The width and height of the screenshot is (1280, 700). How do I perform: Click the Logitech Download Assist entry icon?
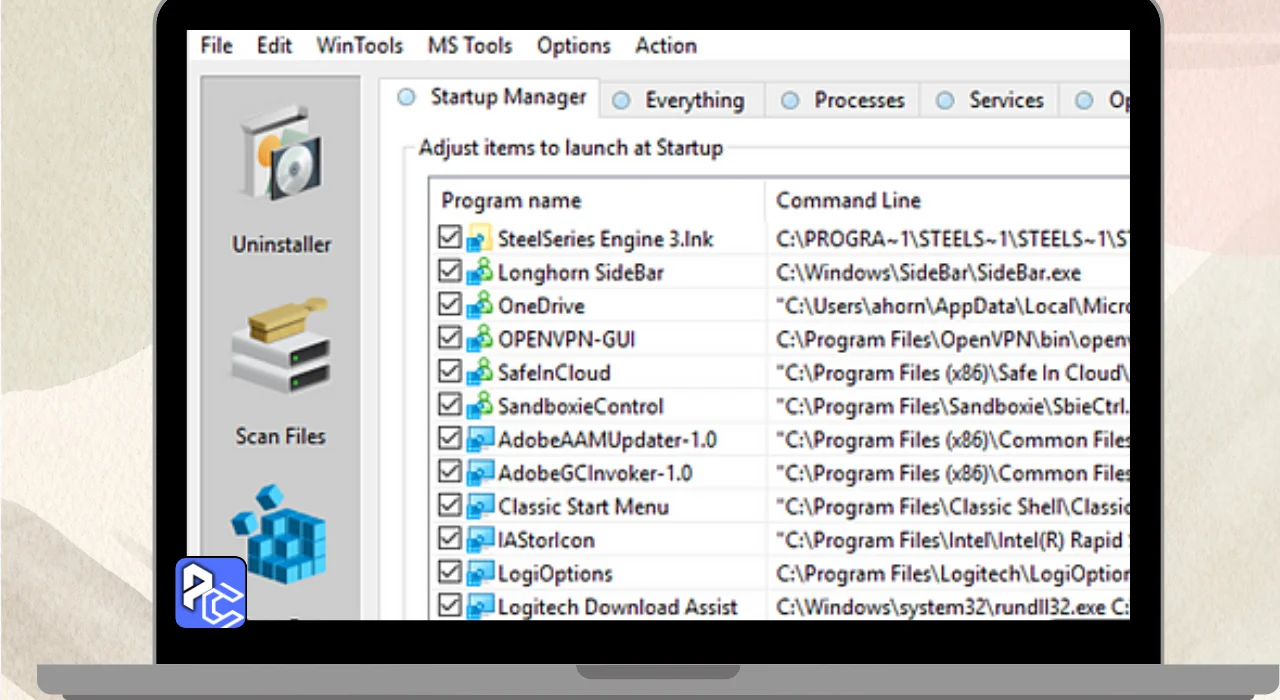click(480, 606)
